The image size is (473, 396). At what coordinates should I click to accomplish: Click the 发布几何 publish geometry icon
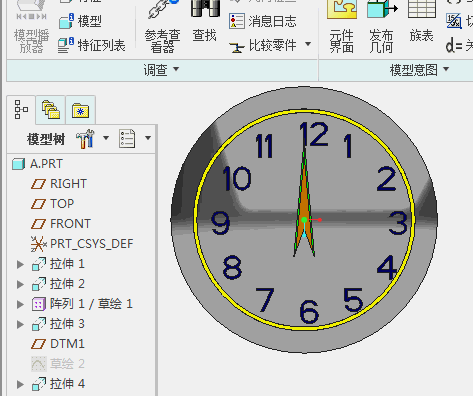pyautogui.click(x=382, y=9)
